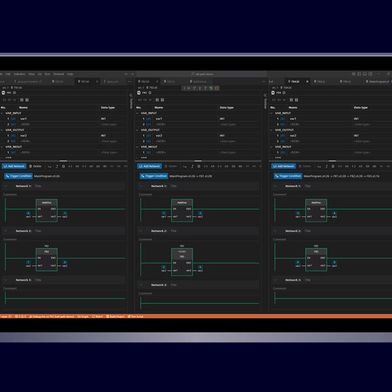Select the Network 2 header in the right pane
392x392 pixels.
[x=331, y=231]
